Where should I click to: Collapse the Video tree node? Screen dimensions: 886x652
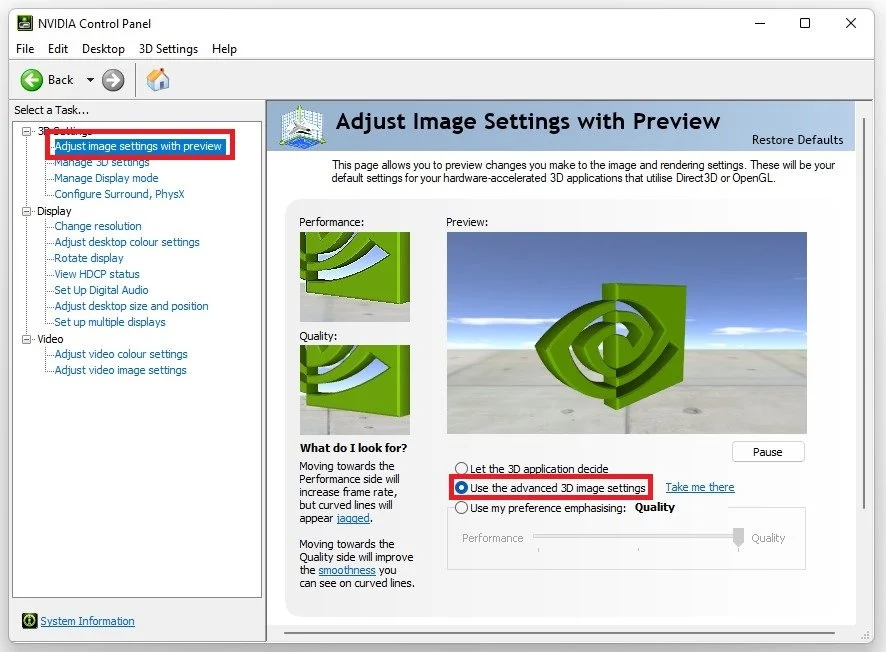click(26, 339)
